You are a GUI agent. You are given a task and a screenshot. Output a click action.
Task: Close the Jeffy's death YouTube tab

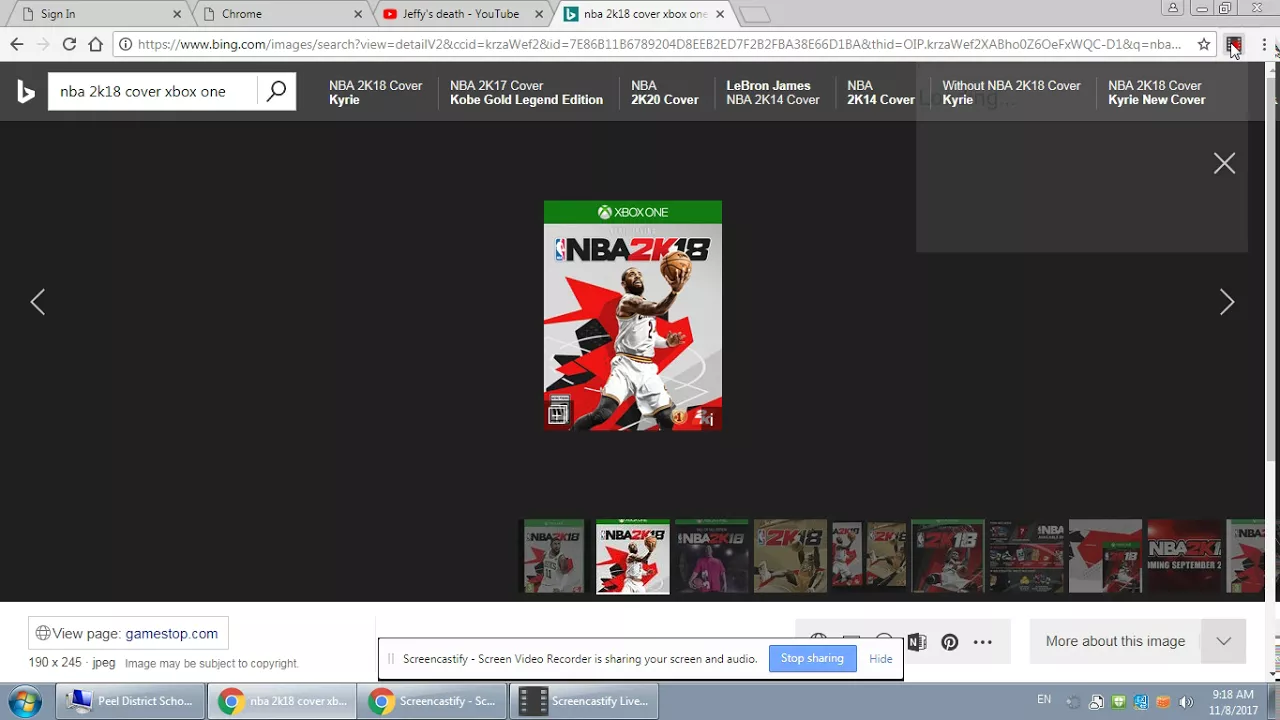539,14
